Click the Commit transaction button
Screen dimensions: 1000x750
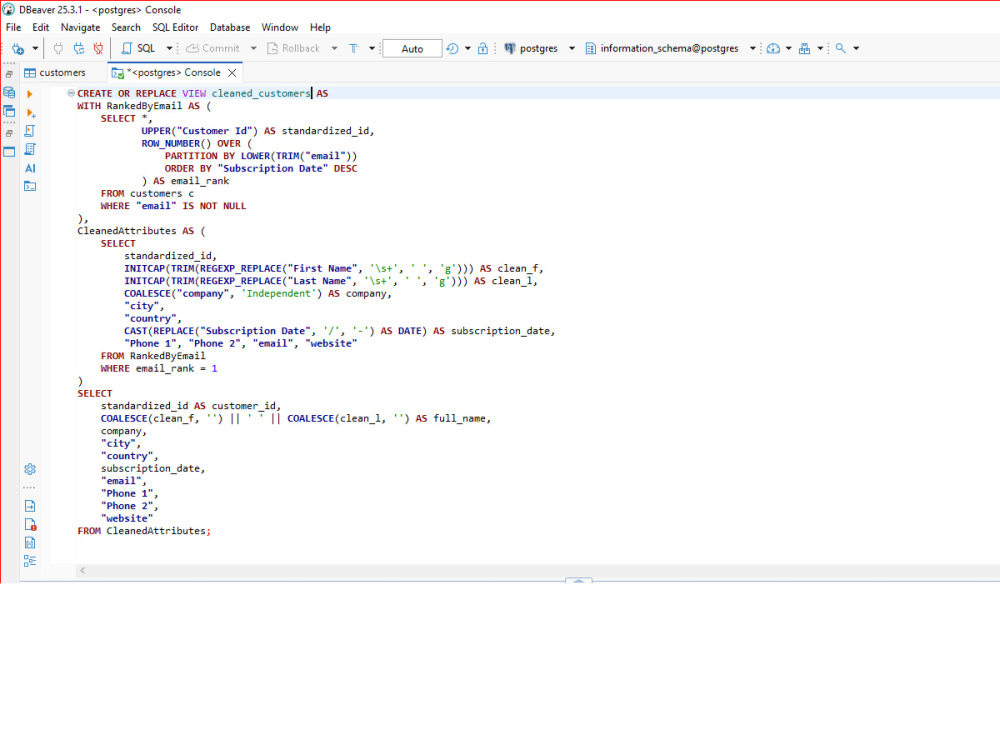pos(213,48)
